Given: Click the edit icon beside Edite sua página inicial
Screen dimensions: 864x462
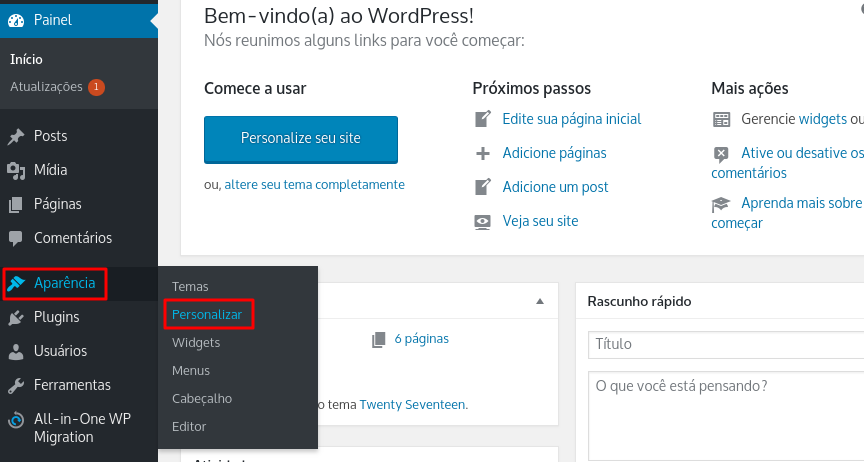Looking at the screenshot, I should tap(483, 119).
